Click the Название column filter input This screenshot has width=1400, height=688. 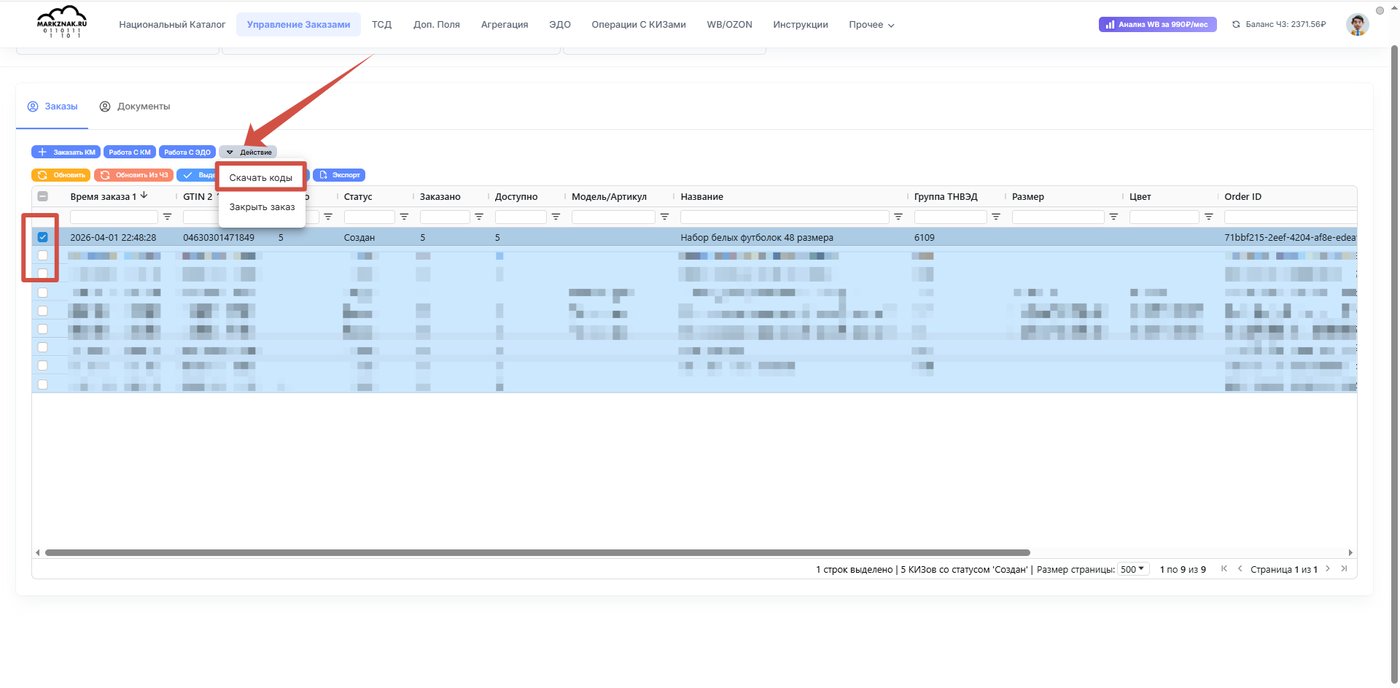pos(785,217)
